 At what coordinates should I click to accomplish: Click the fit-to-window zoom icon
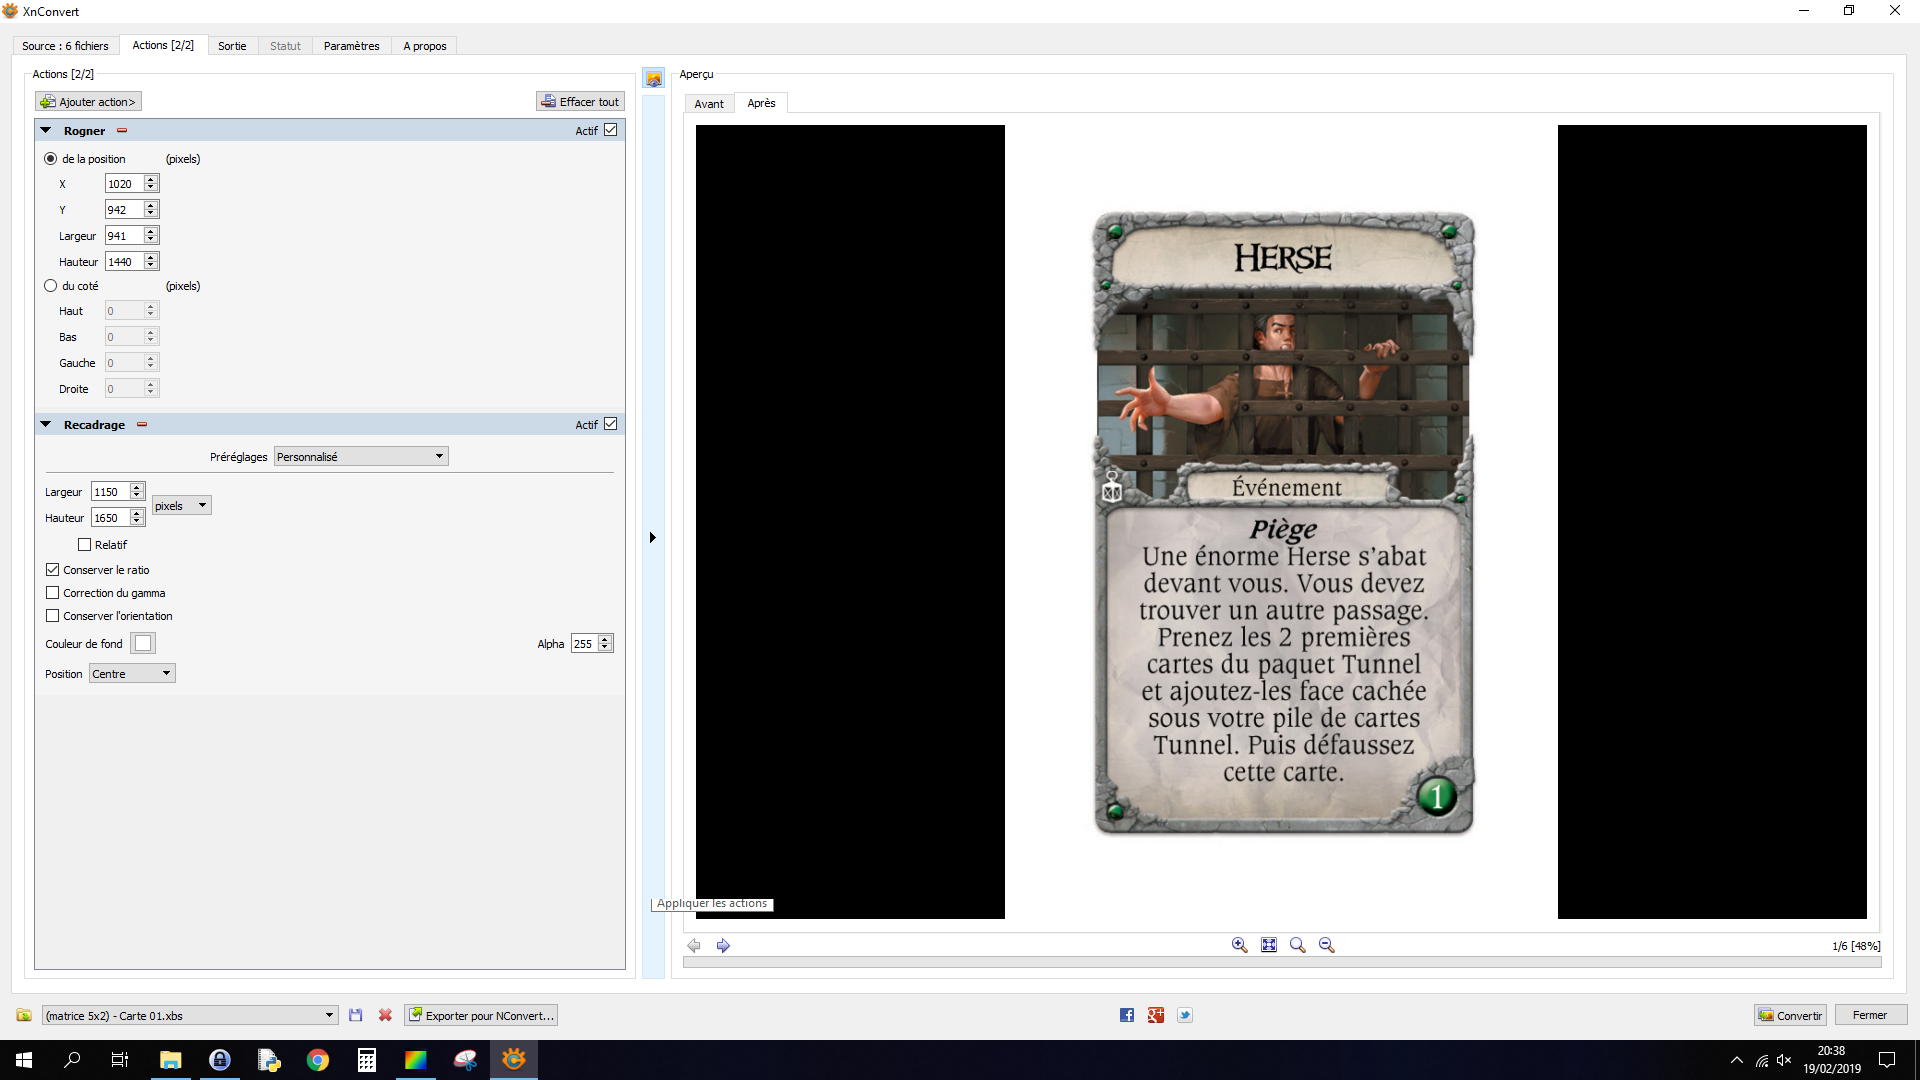[x=1269, y=945]
